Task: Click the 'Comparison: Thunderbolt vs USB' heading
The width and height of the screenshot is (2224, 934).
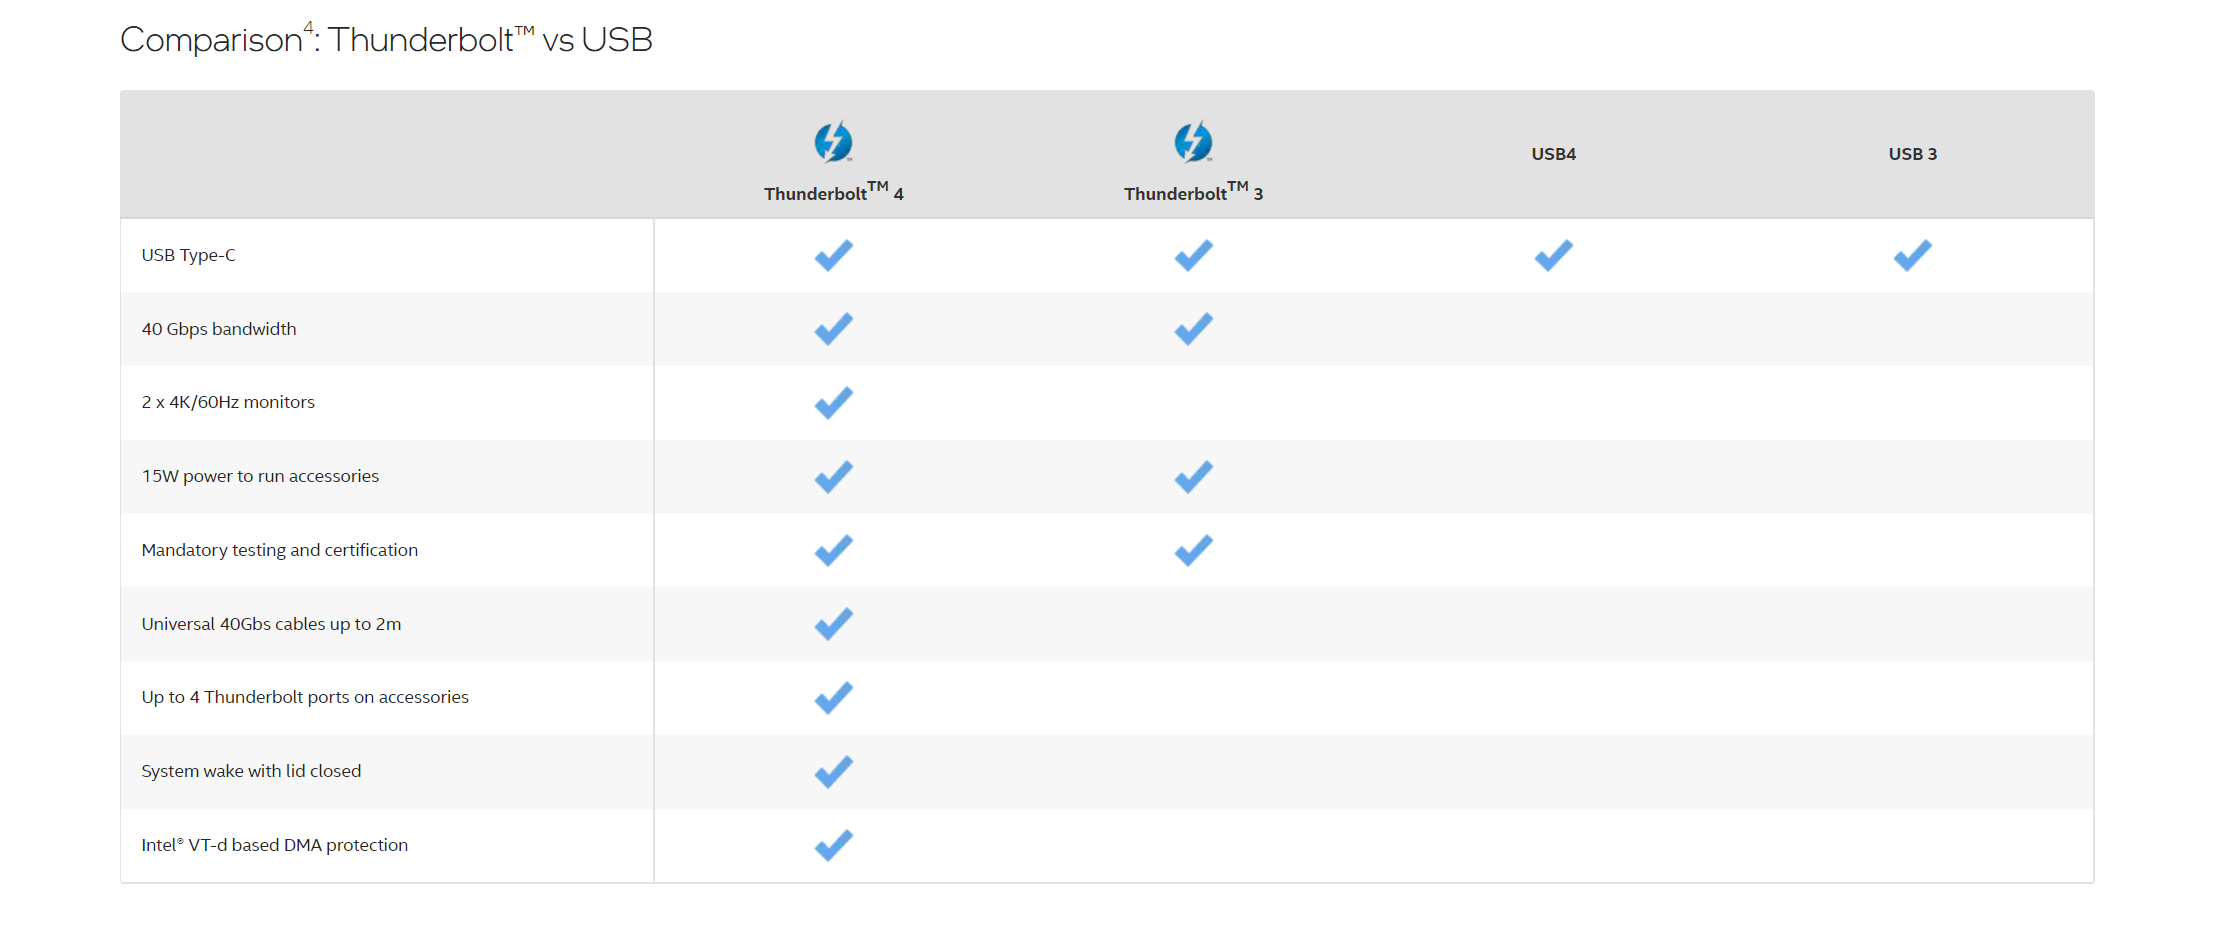Action: [386, 39]
